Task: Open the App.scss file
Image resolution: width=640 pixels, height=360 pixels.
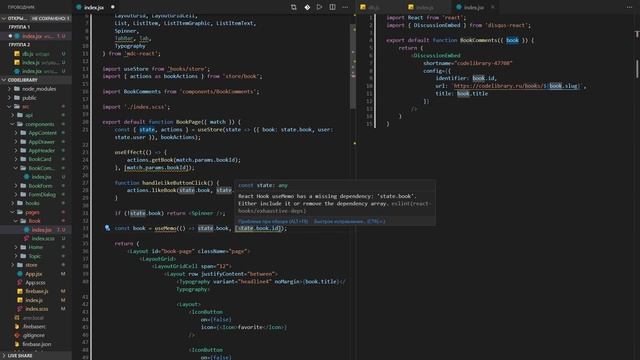Action: click(x=36, y=282)
